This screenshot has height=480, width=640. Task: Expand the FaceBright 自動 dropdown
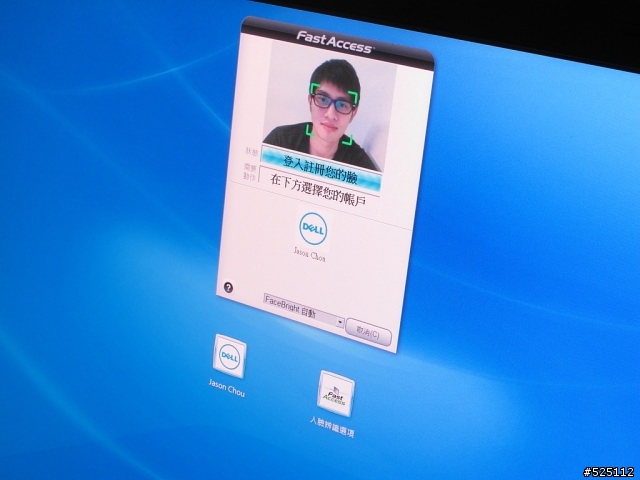303,311
